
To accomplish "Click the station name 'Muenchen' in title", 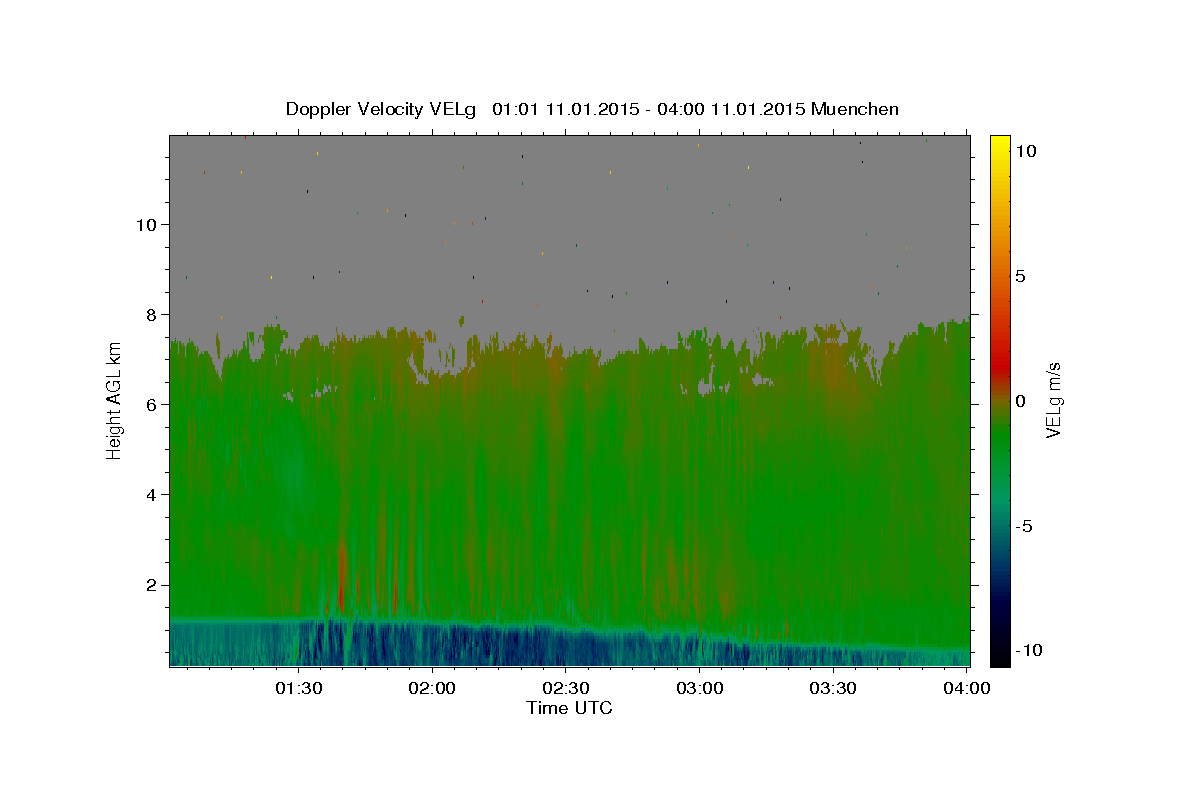I will (x=856, y=109).
